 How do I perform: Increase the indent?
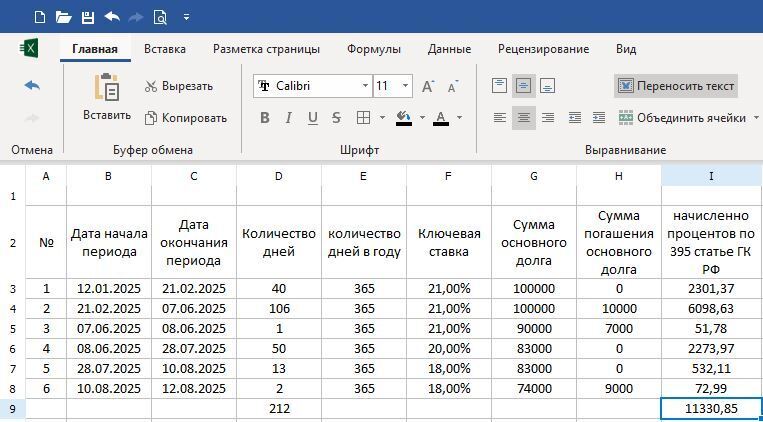tap(599, 118)
